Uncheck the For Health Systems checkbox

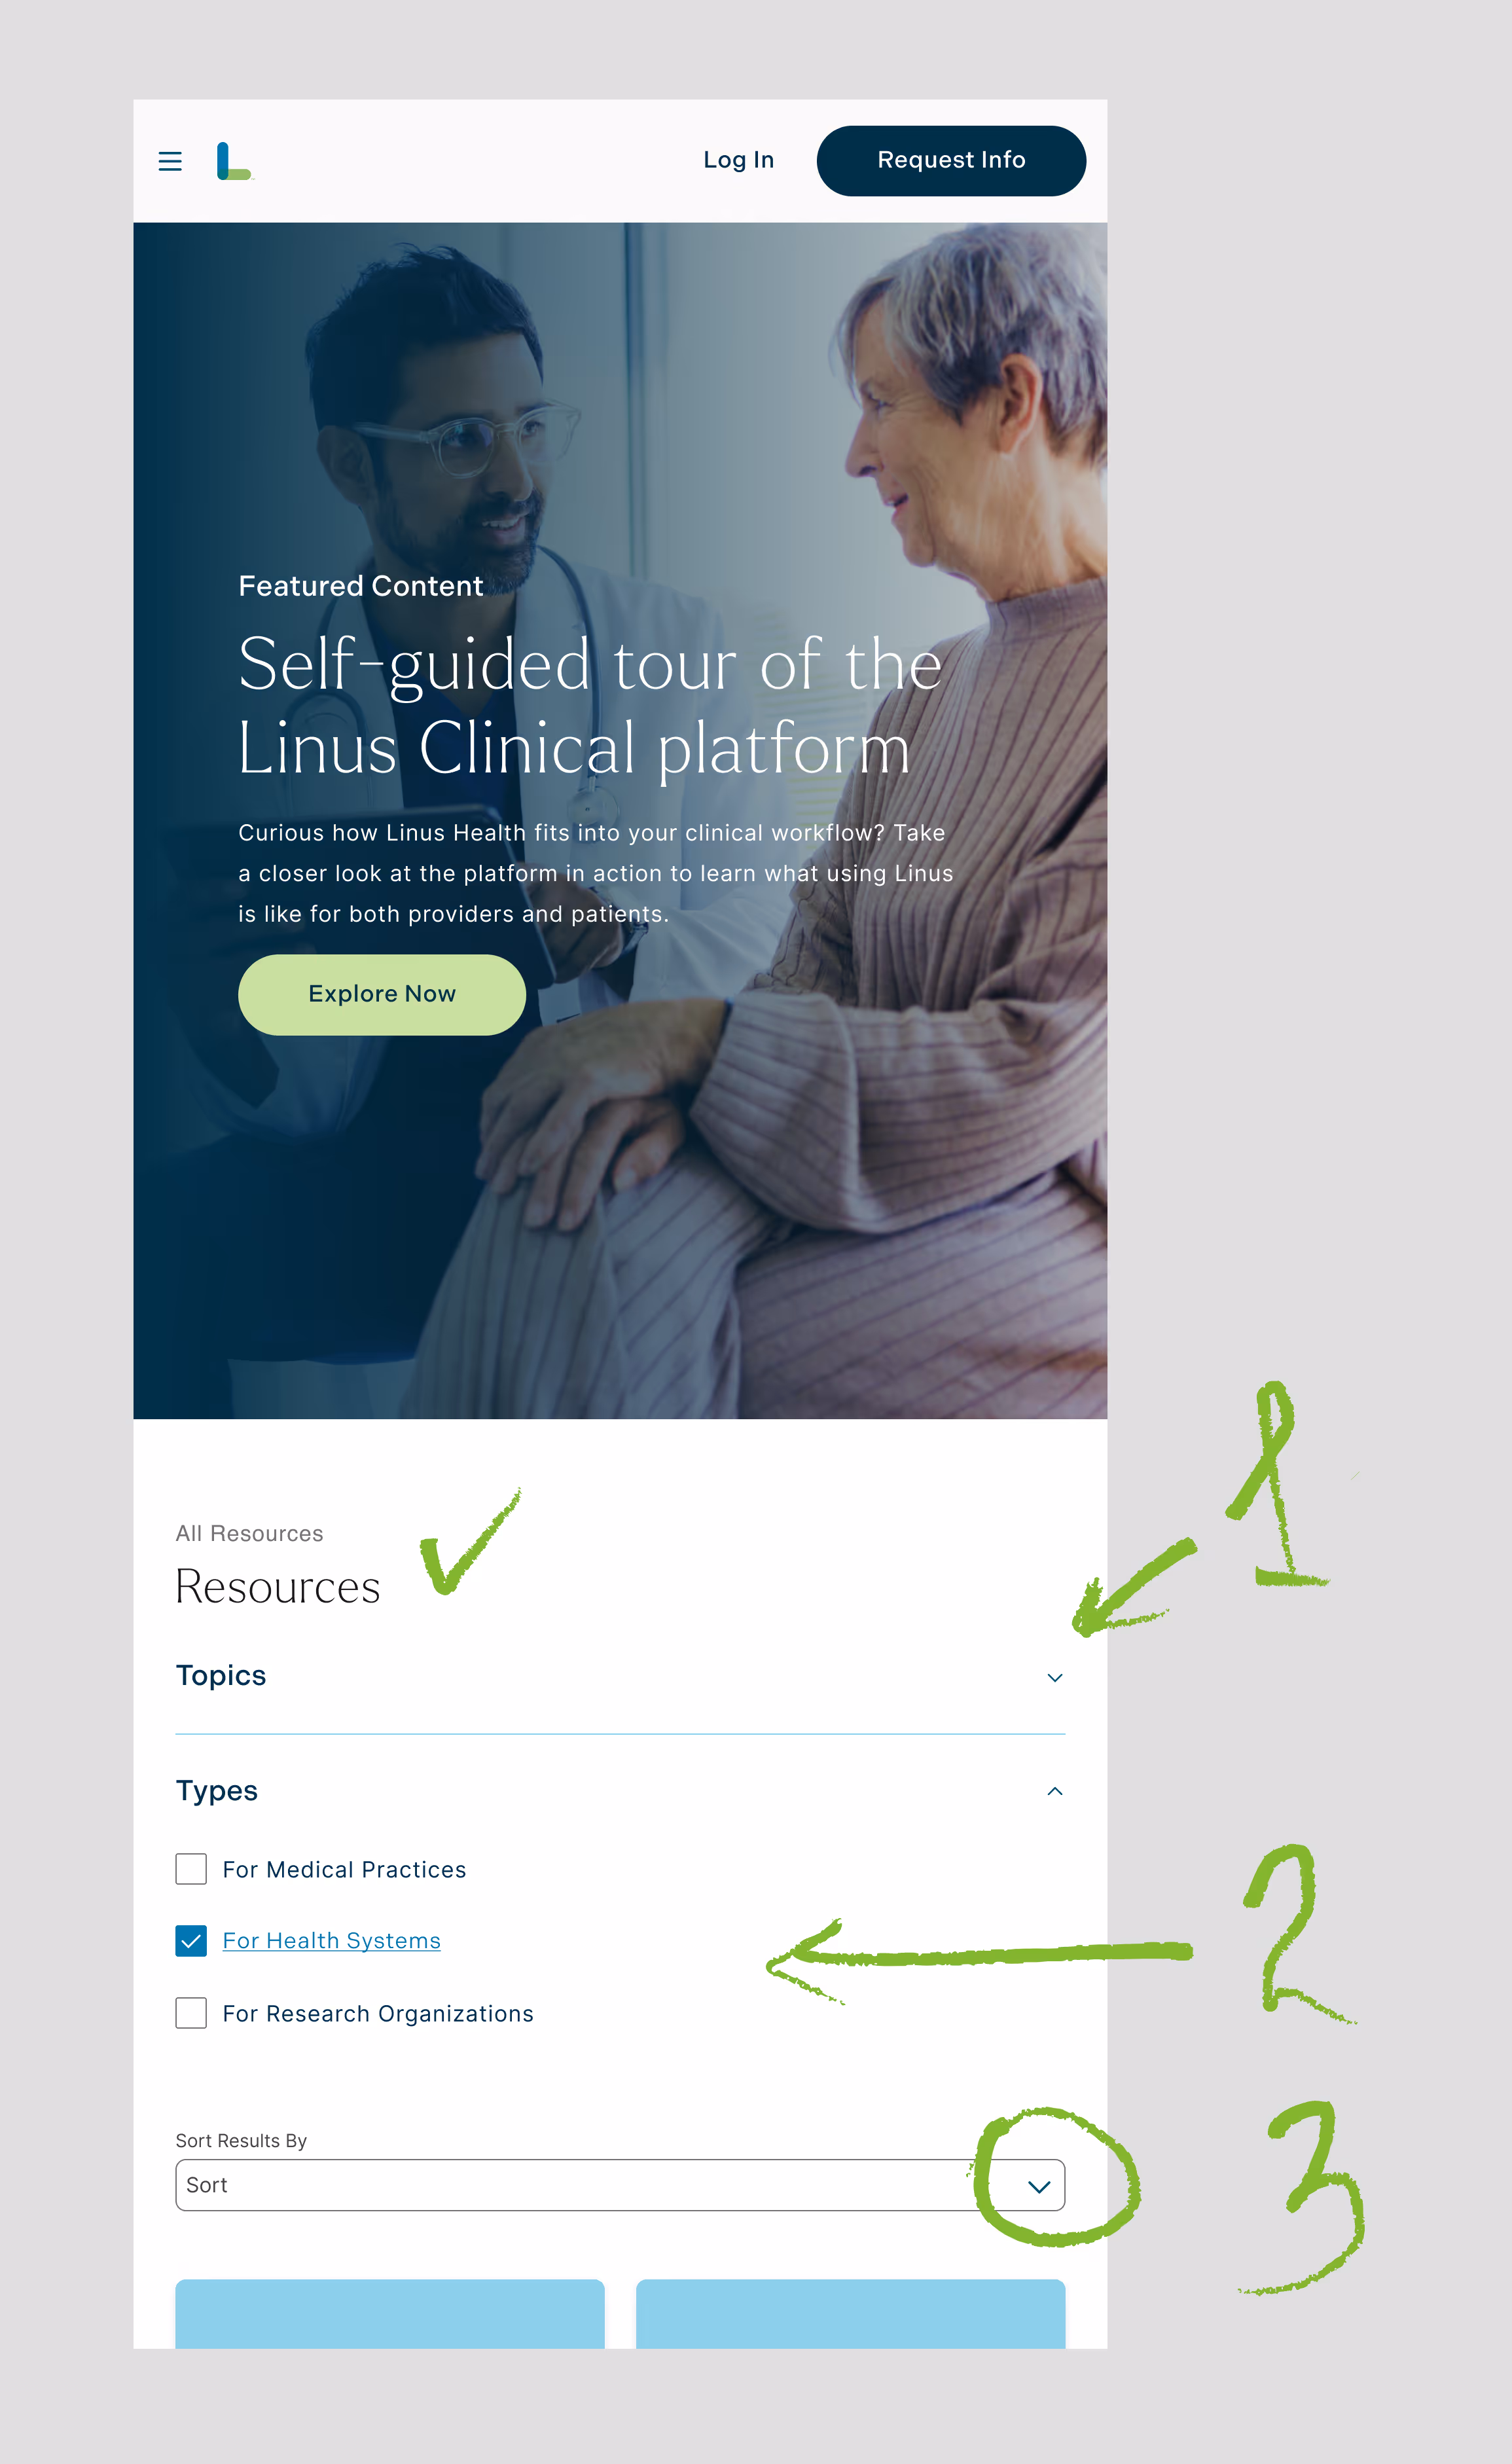[191, 1941]
